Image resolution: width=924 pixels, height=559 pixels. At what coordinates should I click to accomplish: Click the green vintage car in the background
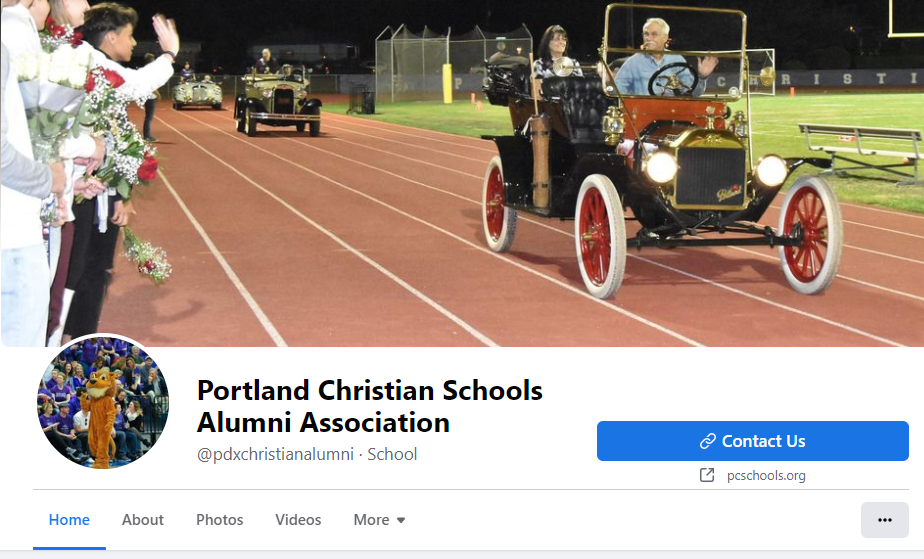point(278,100)
